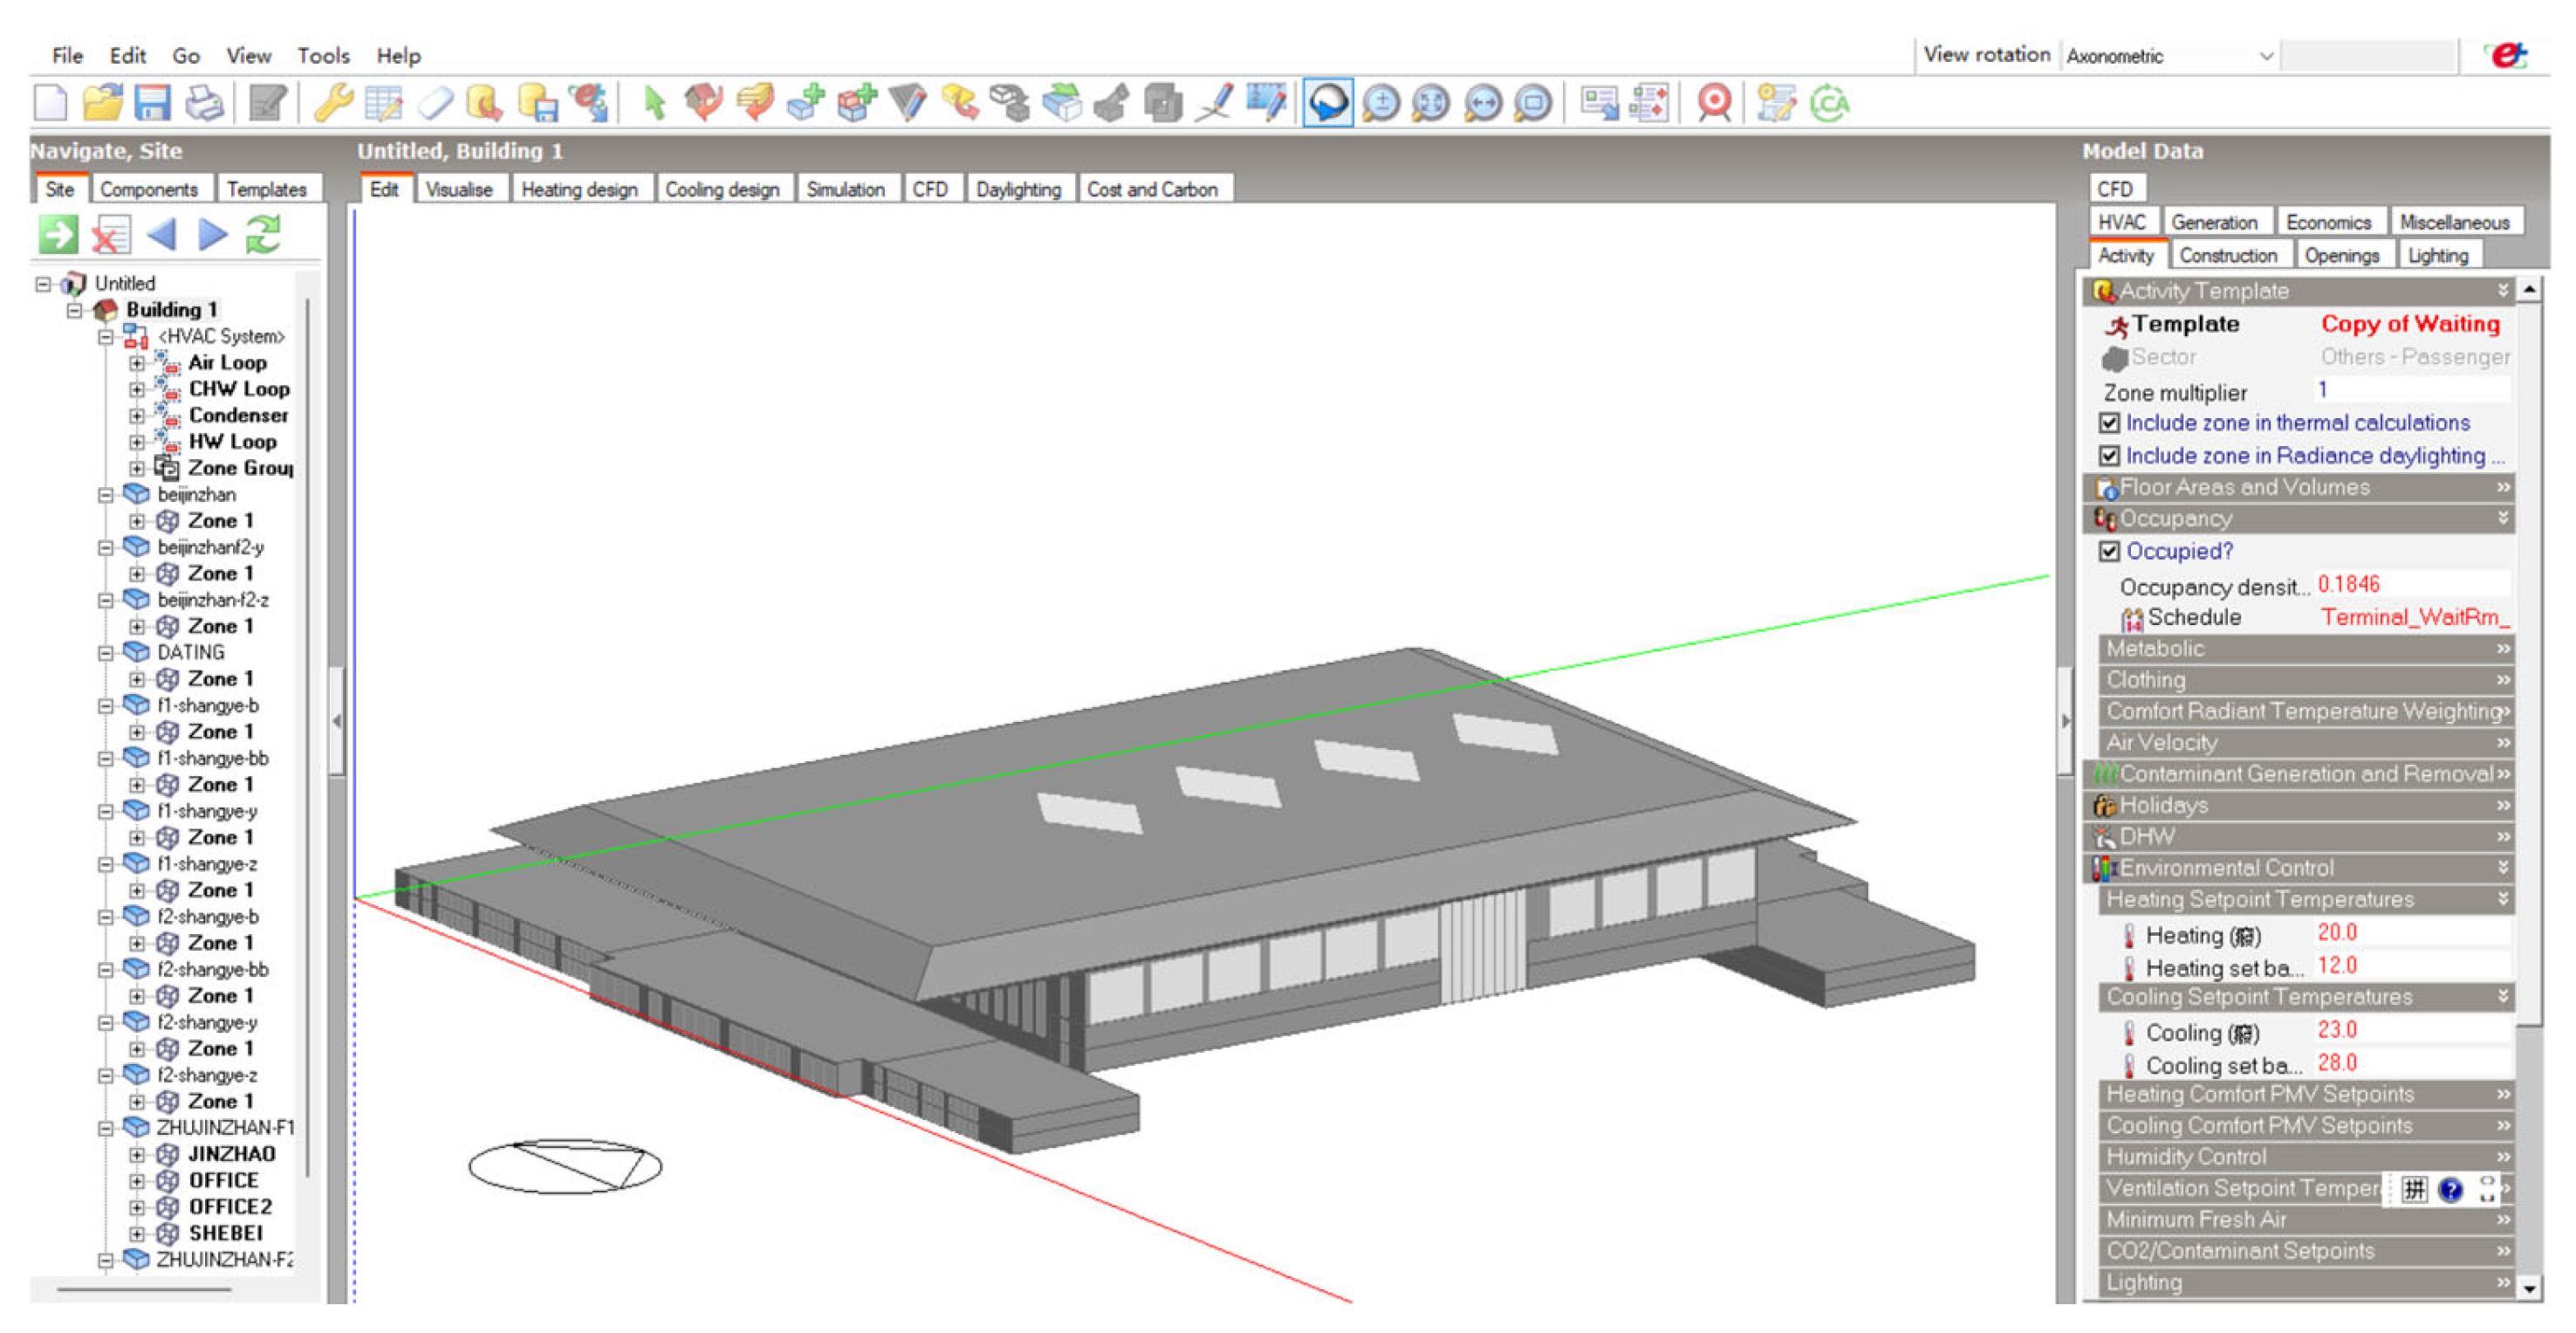Uncheck the Occupied? checkbox
Screen dimensions: 2576x1333
[2110, 552]
